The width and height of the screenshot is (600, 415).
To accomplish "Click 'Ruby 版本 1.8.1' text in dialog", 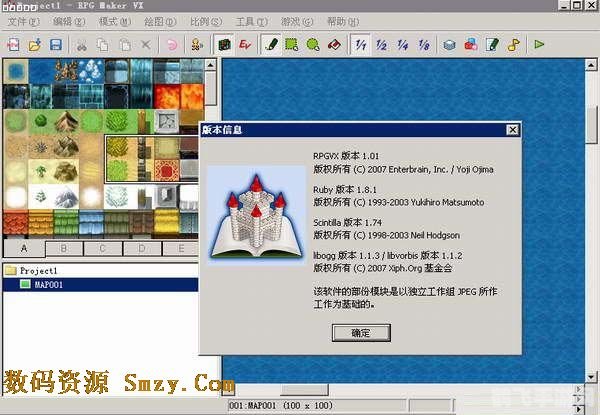I will pos(345,189).
